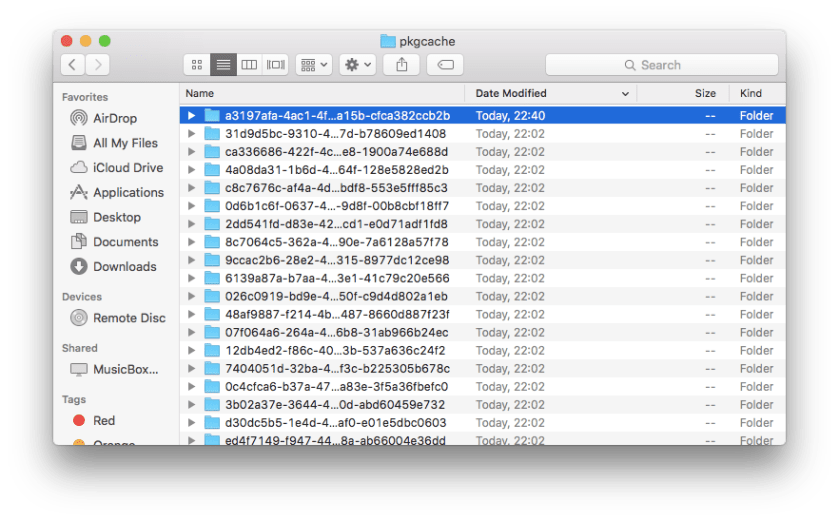Expand folder 31d9d5bc-9310-4...7d-b78609ed1408

coord(192,134)
